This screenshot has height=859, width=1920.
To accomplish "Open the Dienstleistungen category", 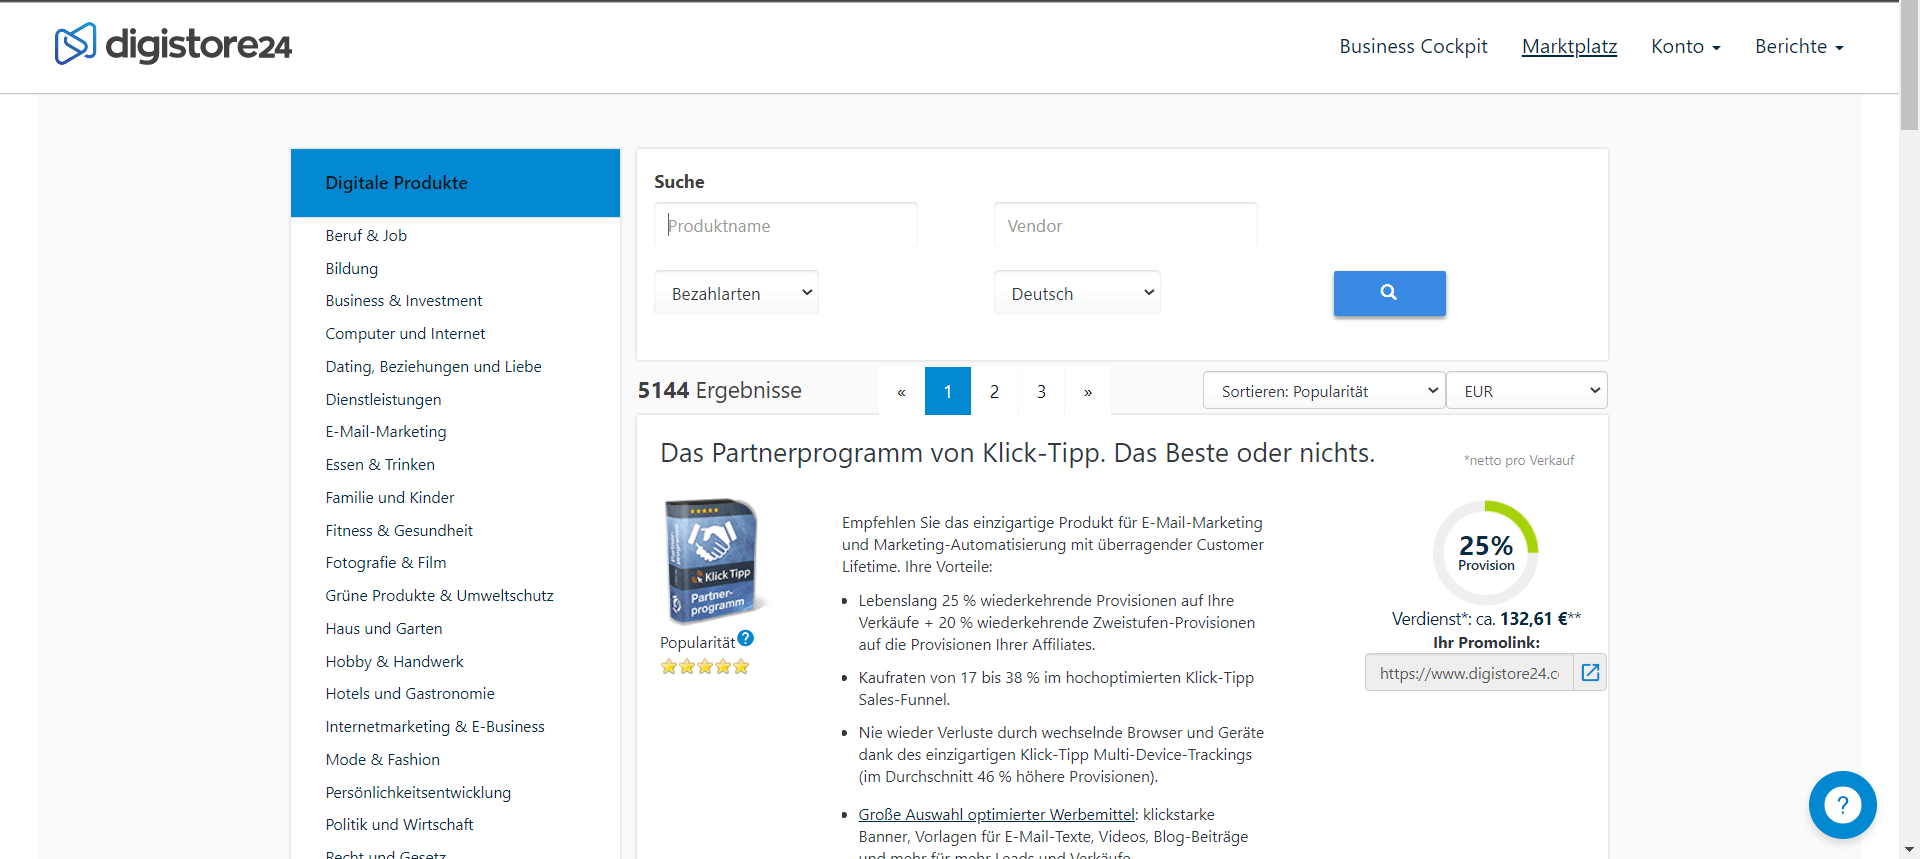I will [x=383, y=399].
